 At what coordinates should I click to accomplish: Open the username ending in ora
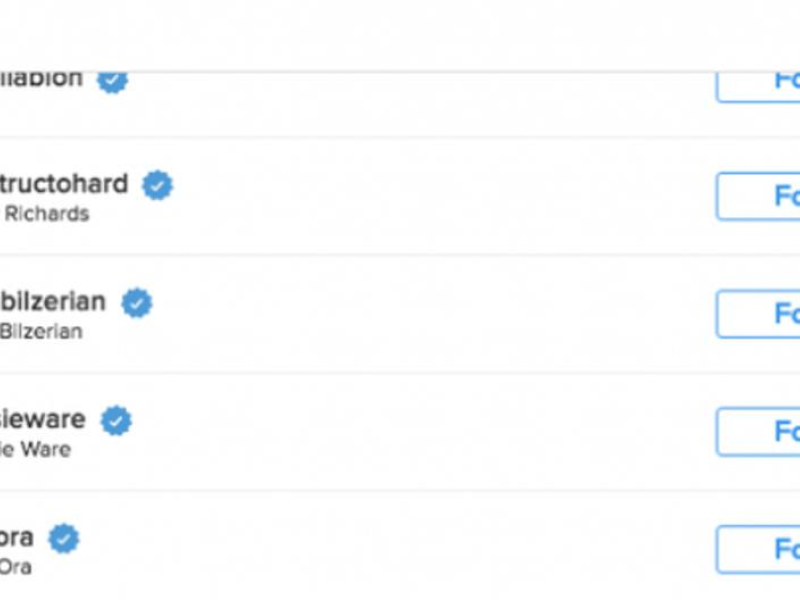pos(17,538)
